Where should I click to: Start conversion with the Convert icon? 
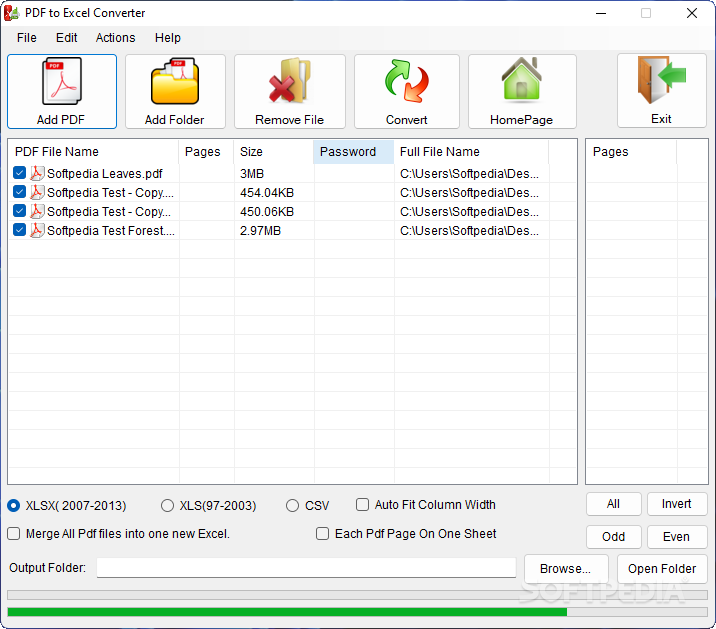406,81
